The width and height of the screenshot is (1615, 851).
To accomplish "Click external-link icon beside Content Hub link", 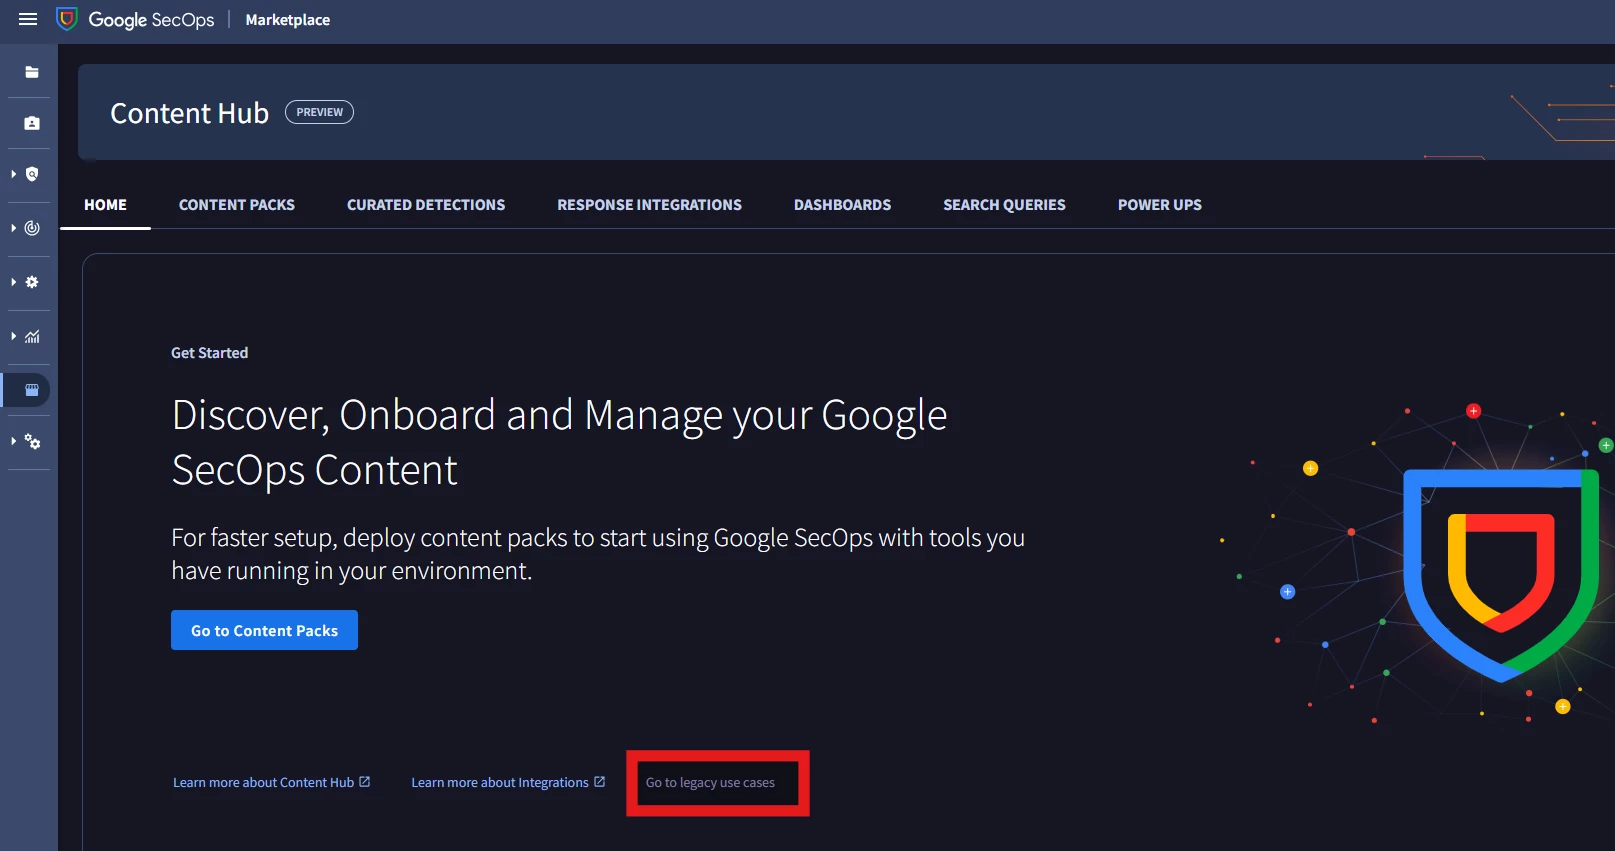I will point(364,782).
